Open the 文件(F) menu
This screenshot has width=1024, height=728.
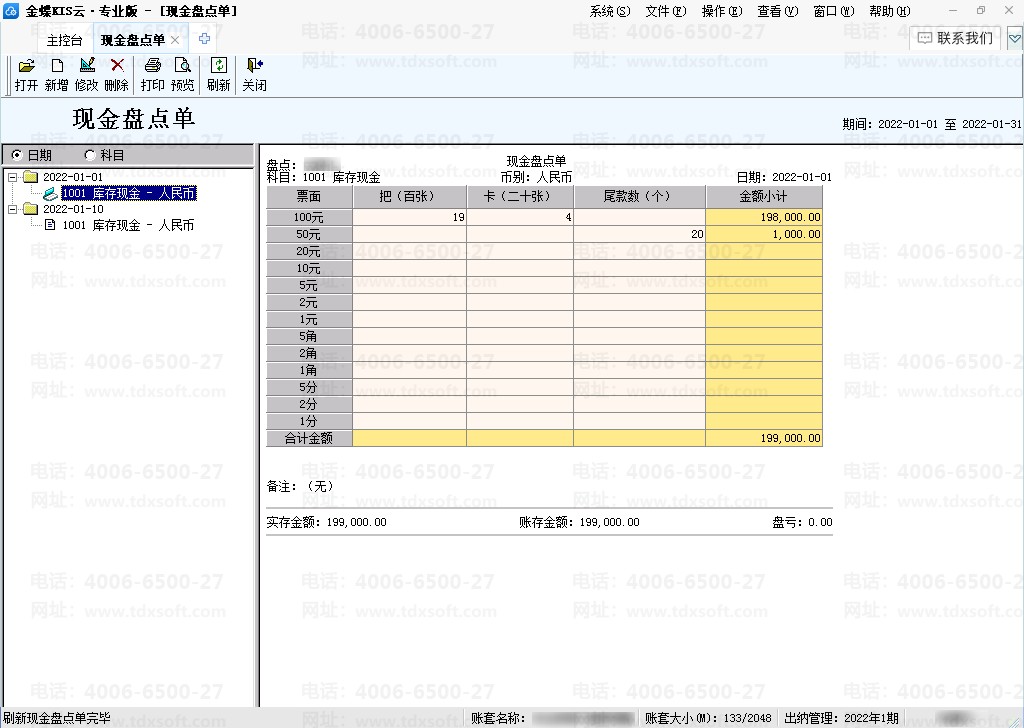coord(666,11)
